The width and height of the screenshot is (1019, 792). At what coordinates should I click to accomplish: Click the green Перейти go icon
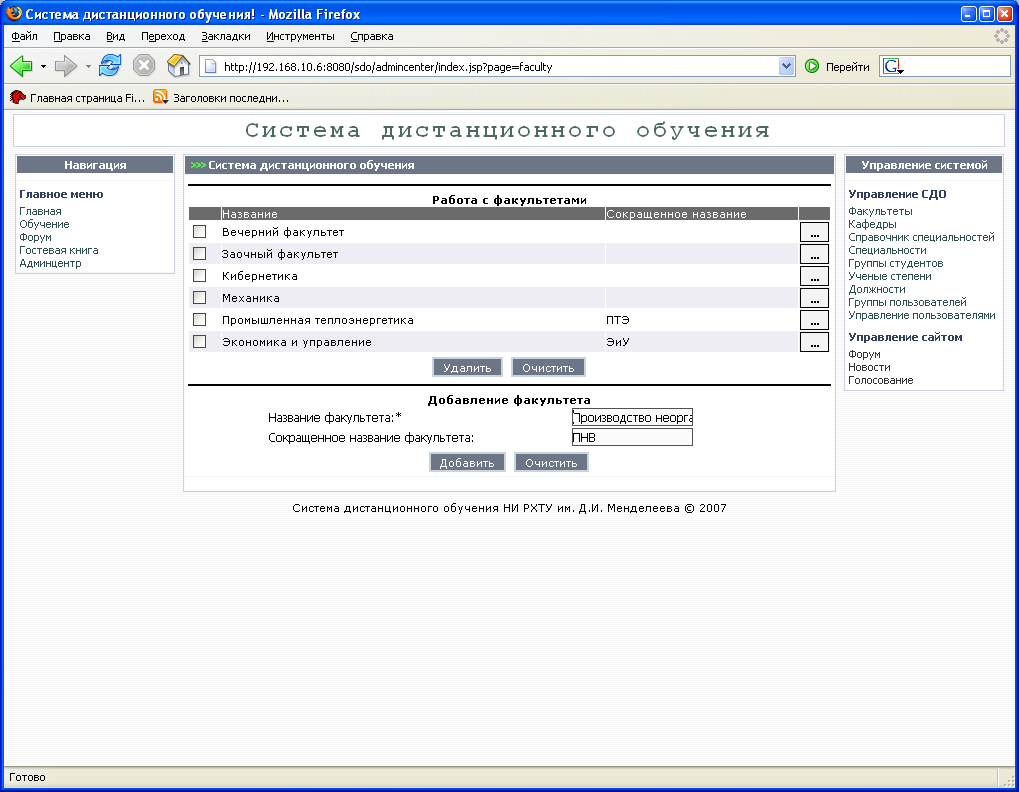pos(812,66)
